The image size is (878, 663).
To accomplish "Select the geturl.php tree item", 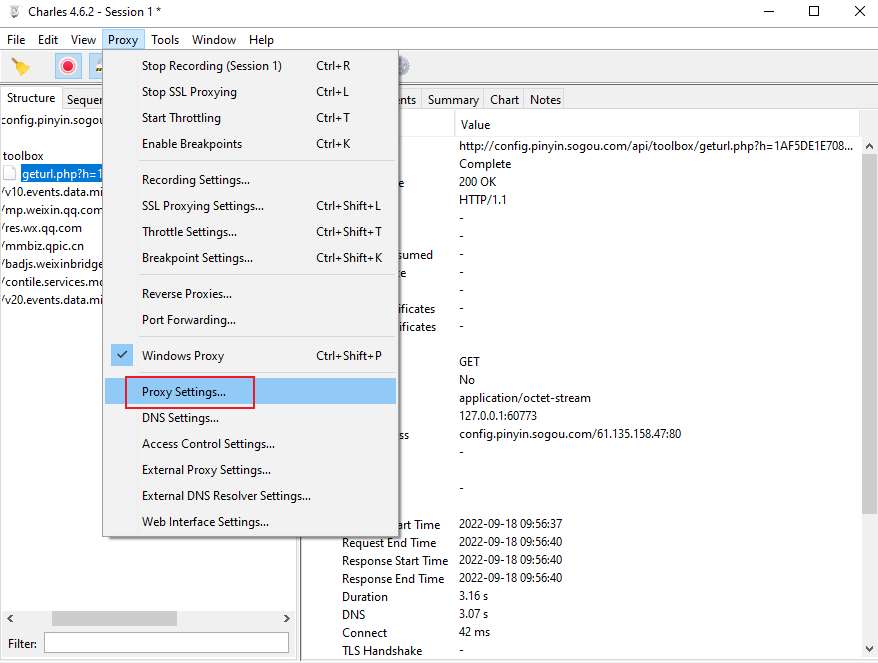I will 62,174.
